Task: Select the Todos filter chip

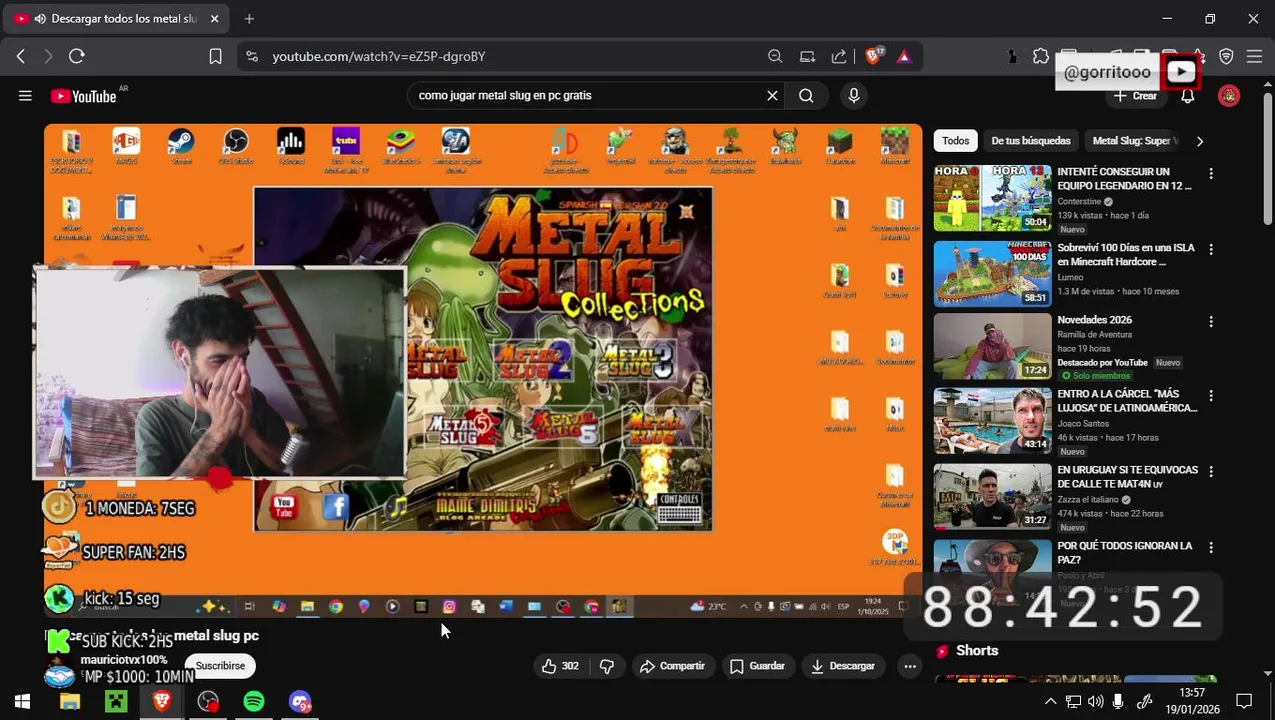Action: pyautogui.click(x=955, y=141)
